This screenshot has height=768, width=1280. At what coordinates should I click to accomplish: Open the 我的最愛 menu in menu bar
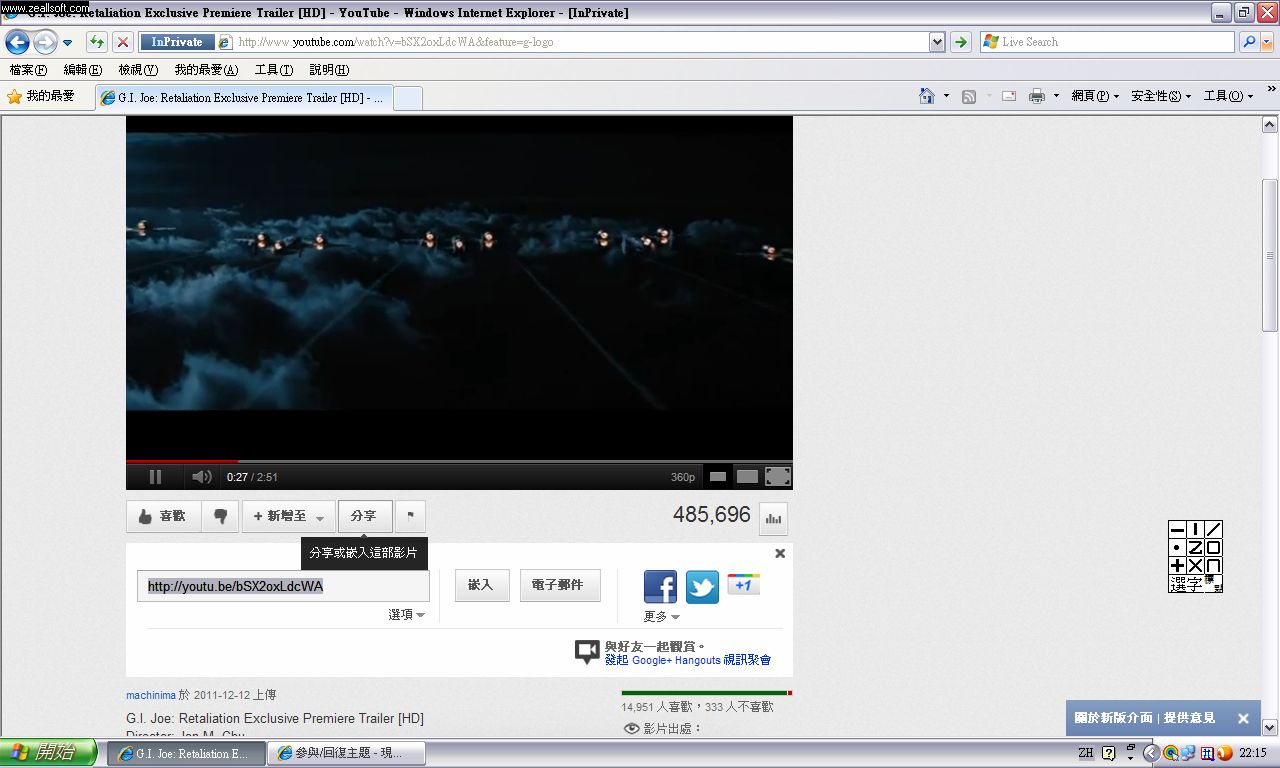pos(205,70)
